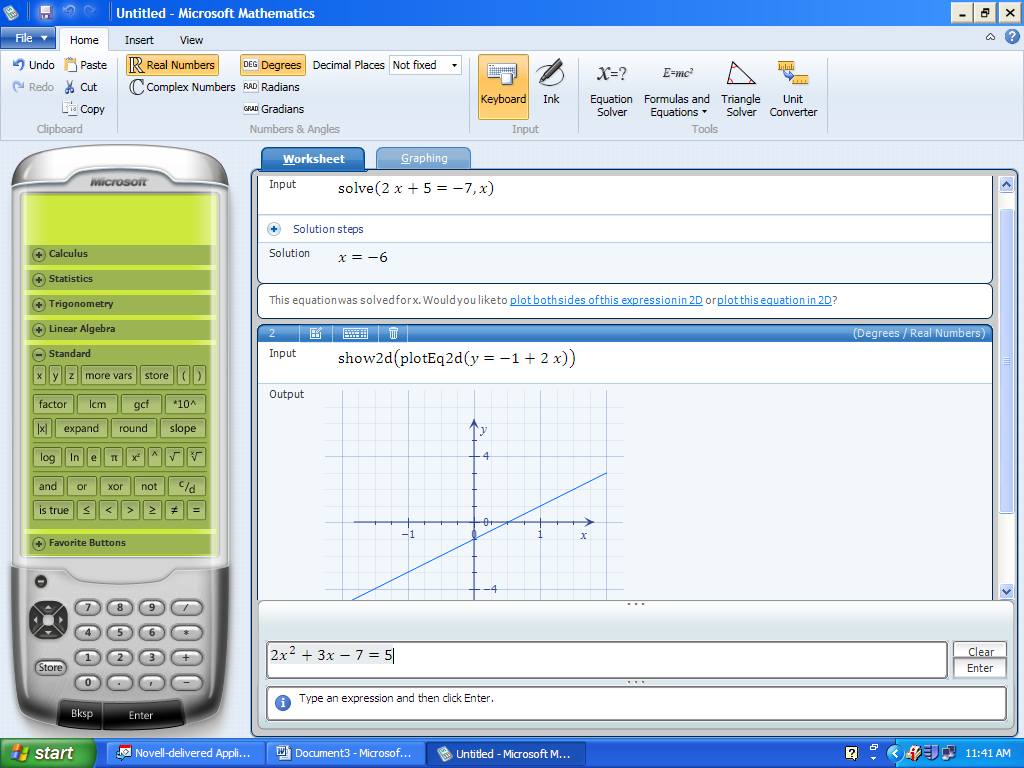The height and width of the screenshot is (768, 1024).
Task: Open the Equation Solver tool
Action: 611,89
